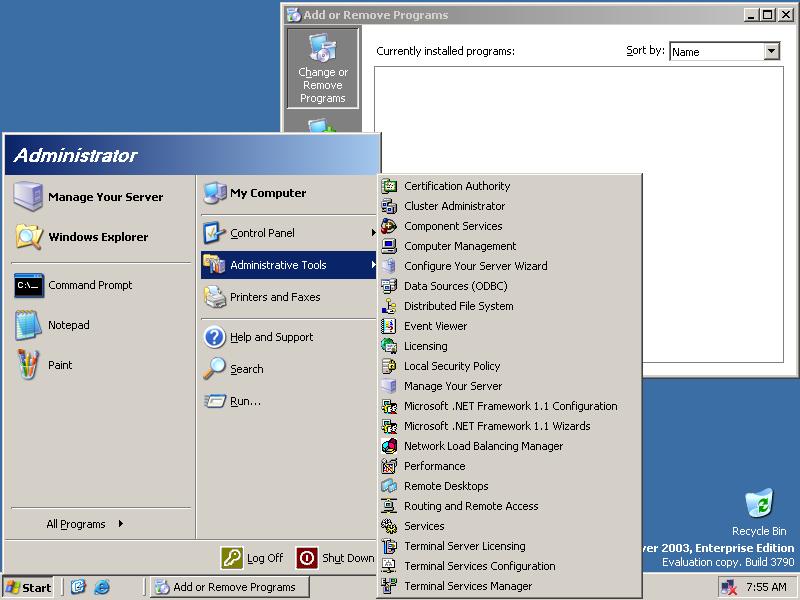Image resolution: width=800 pixels, height=600 pixels.
Task: Click Administrator user name header
Action: tap(76, 155)
